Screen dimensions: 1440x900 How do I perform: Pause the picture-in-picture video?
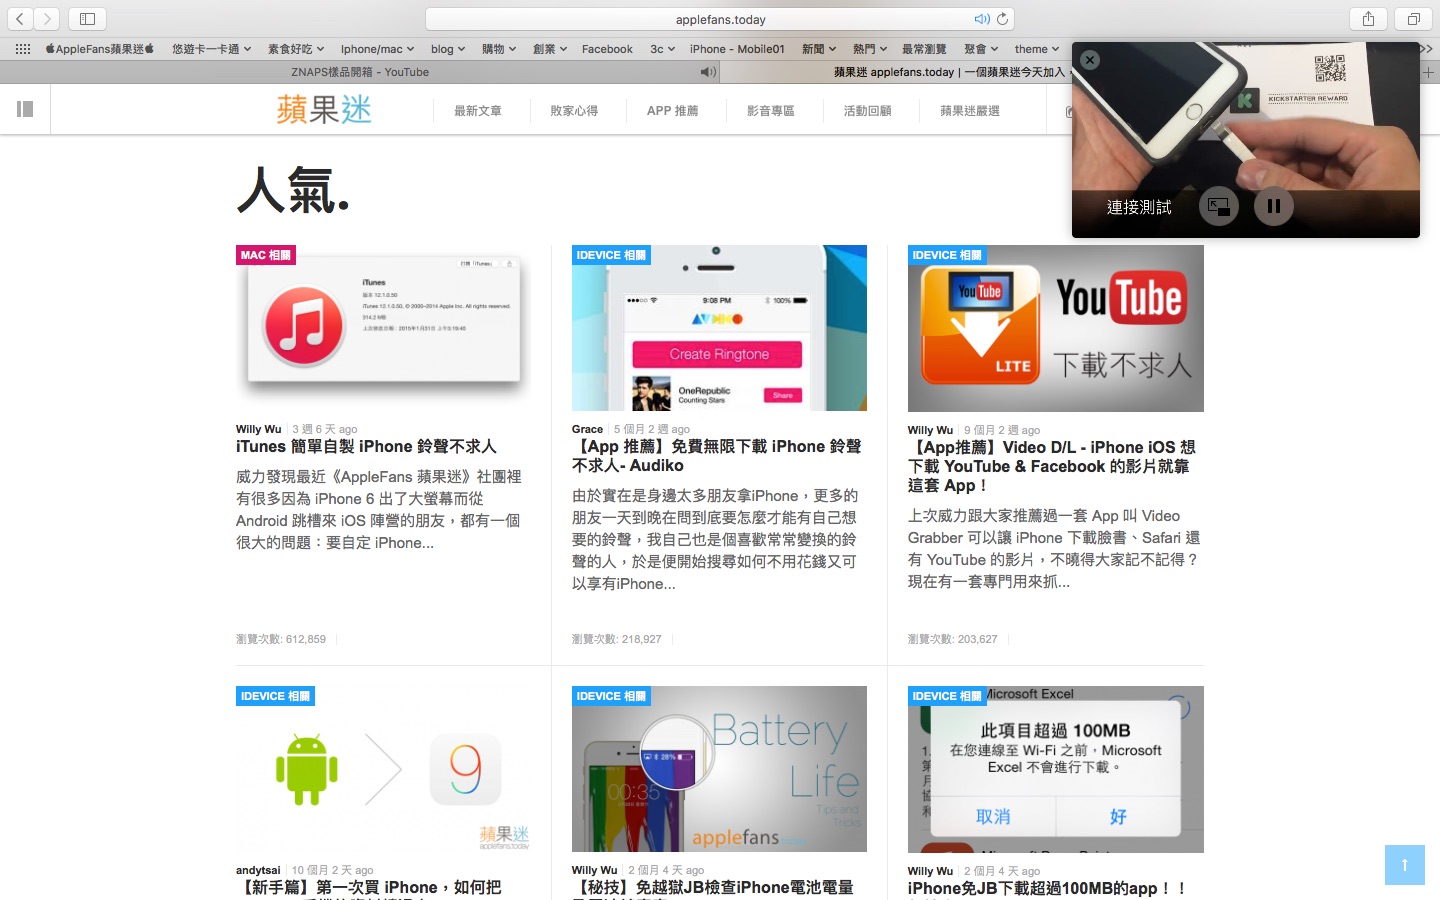pyautogui.click(x=1274, y=207)
